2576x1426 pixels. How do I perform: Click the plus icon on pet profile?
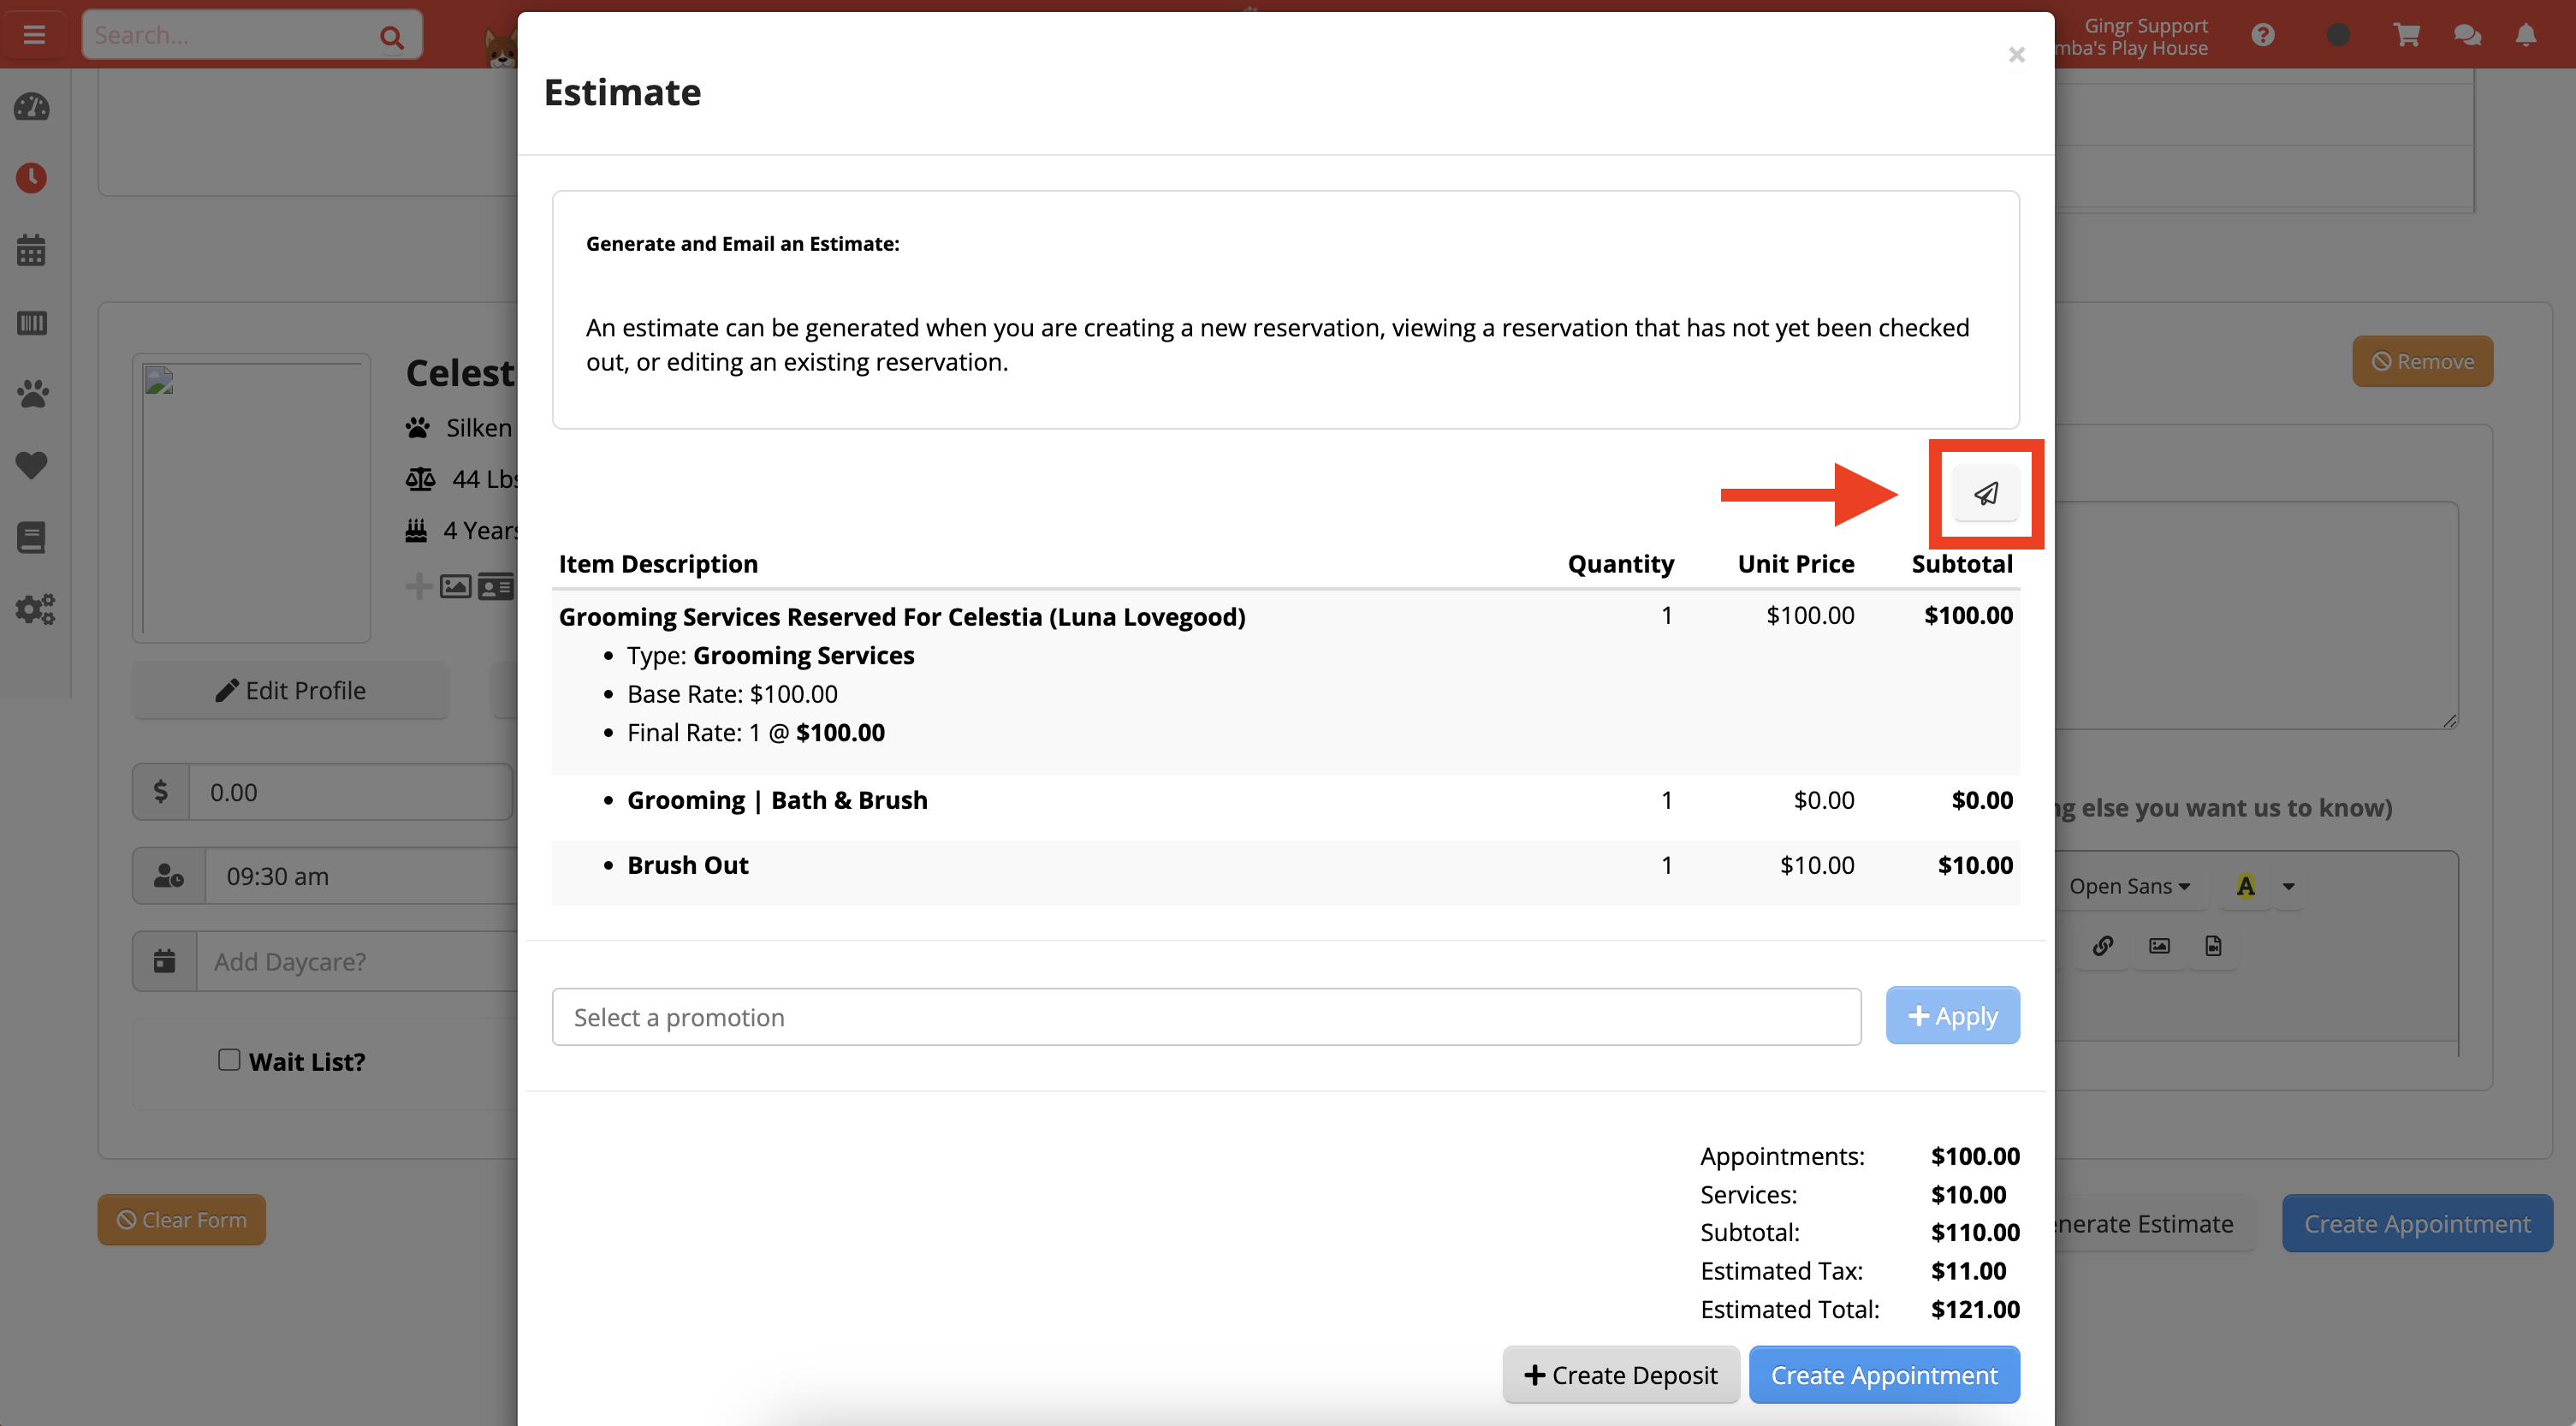tap(419, 586)
